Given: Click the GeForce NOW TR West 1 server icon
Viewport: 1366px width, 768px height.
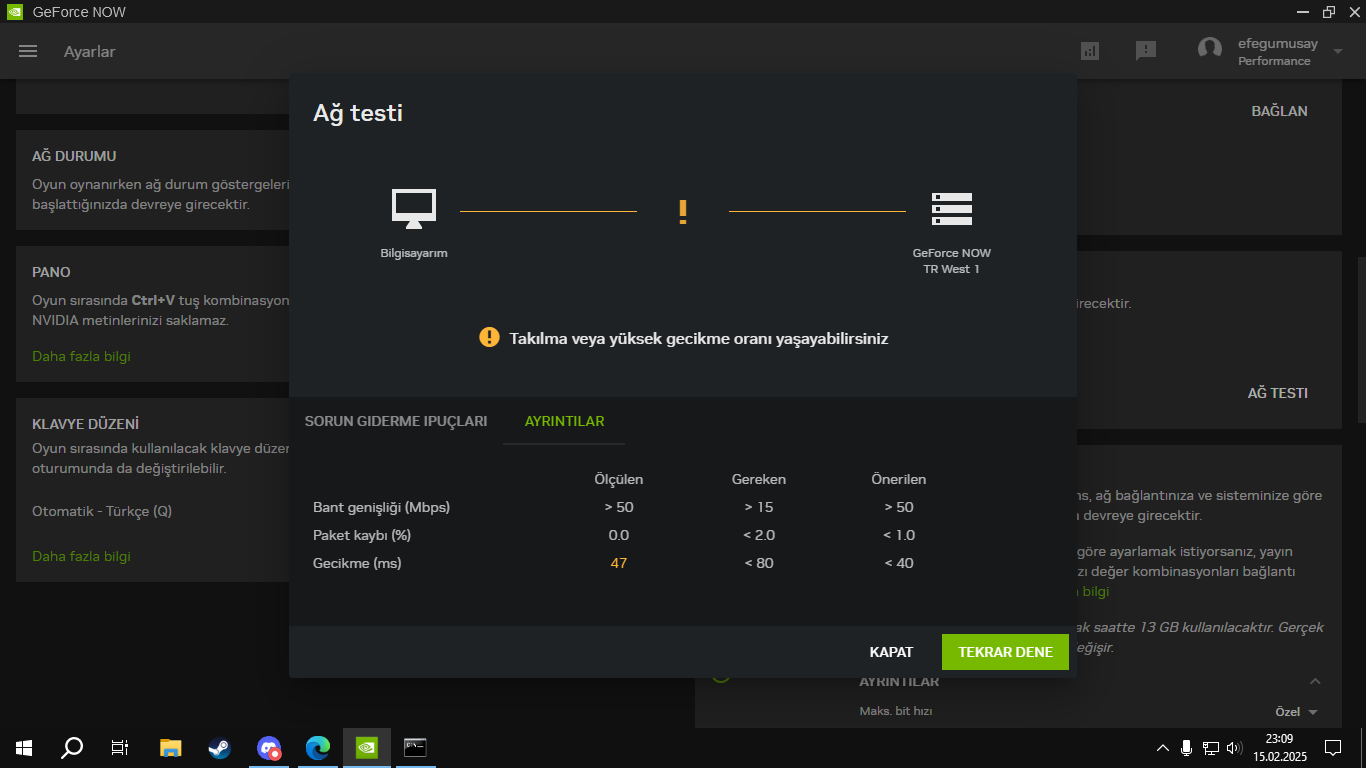Looking at the screenshot, I should (952, 209).
